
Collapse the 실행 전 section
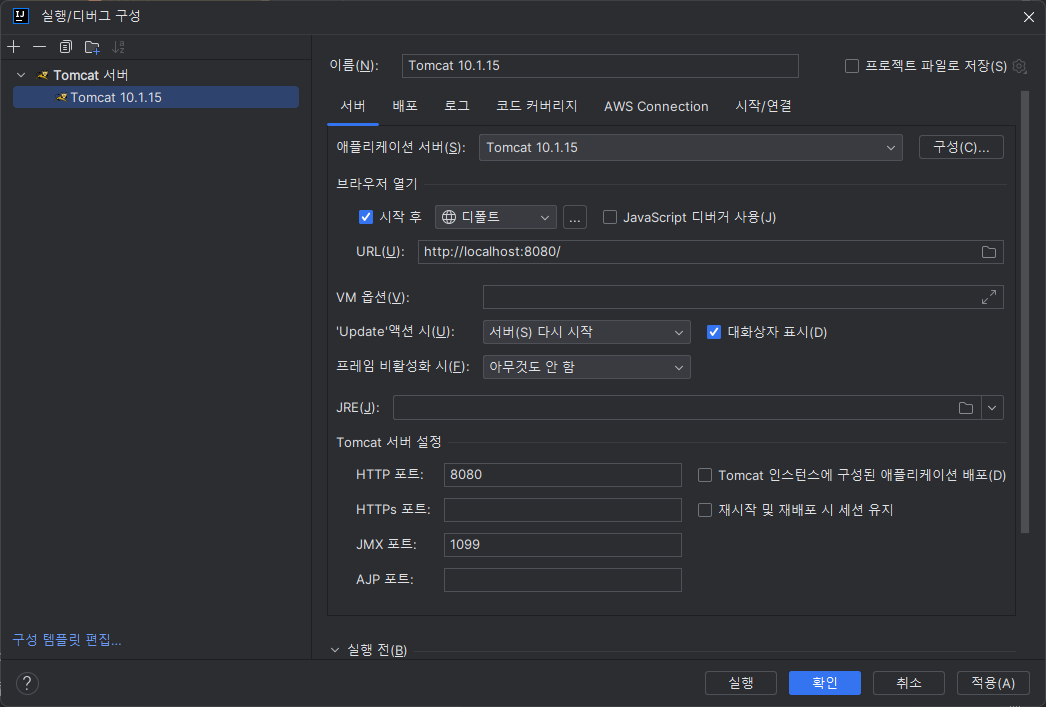pyautogui.click(x=335, y=650)
